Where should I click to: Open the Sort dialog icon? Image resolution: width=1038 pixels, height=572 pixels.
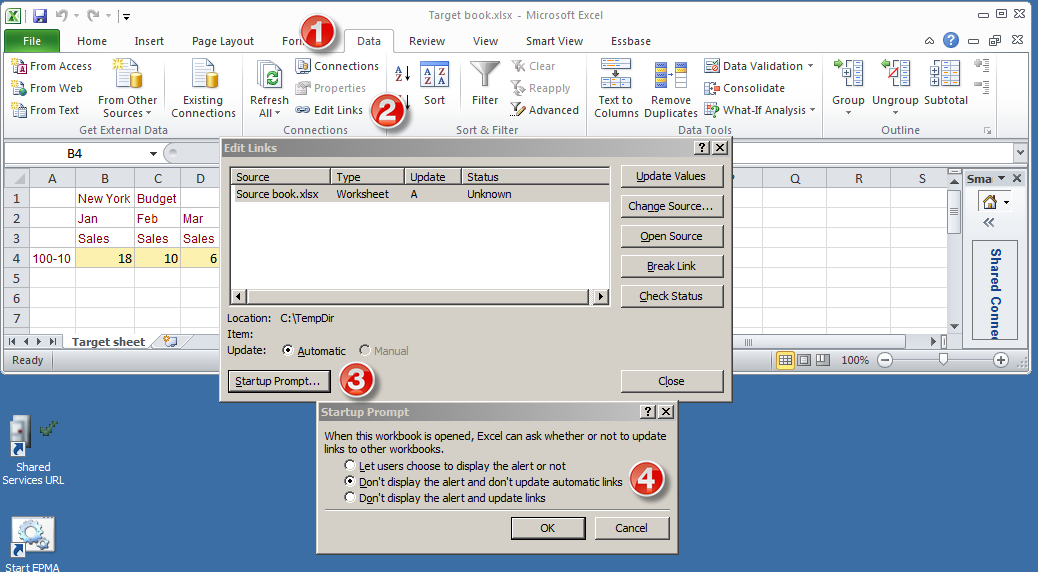[x=434, y=74]
